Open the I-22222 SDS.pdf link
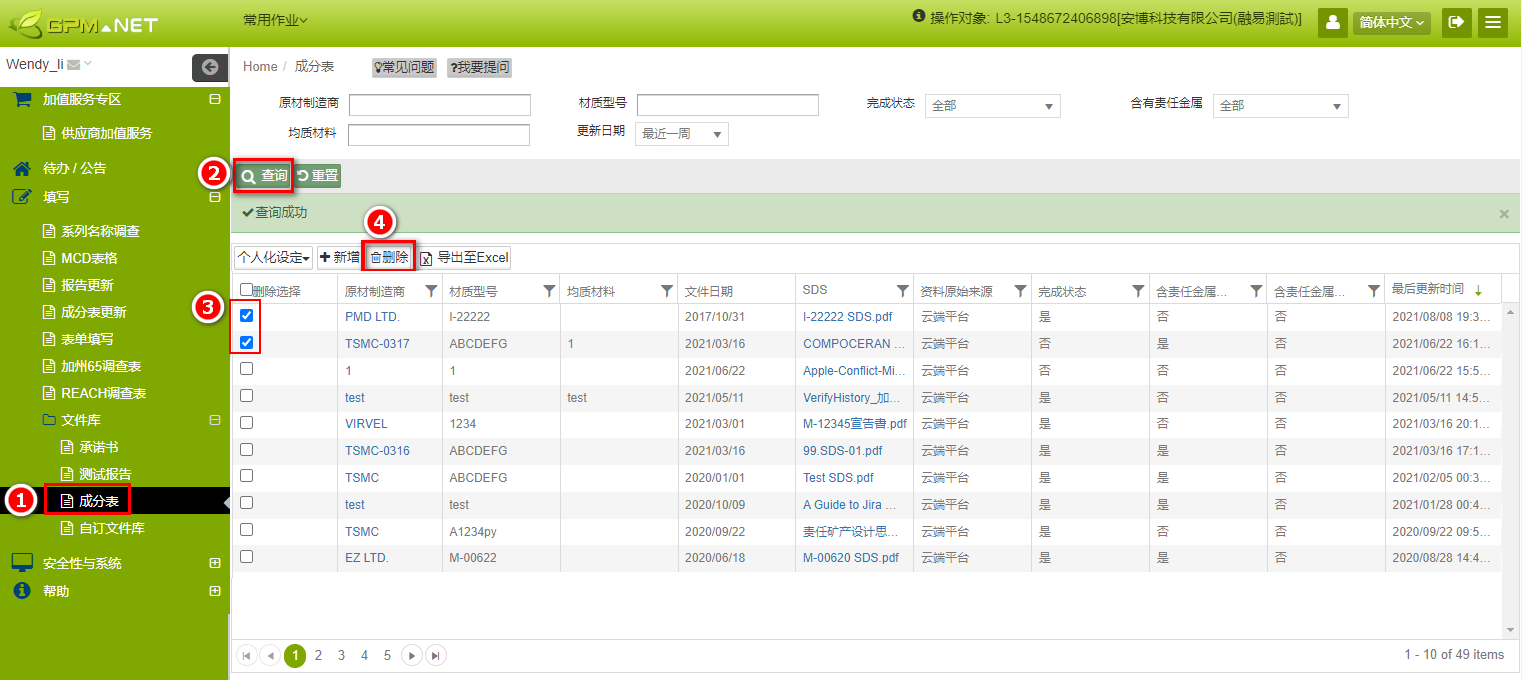Viewport: 1522px width, 680px height. click(x=850, y=316)
